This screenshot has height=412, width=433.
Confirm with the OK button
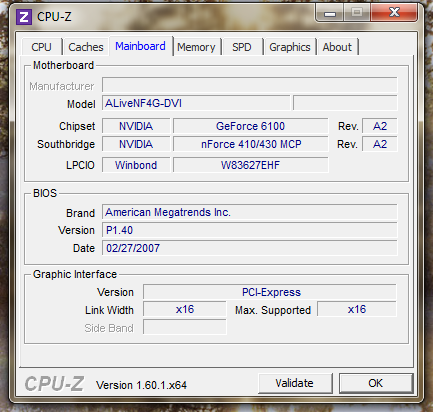pyautogui.click(x=376, y=383)
